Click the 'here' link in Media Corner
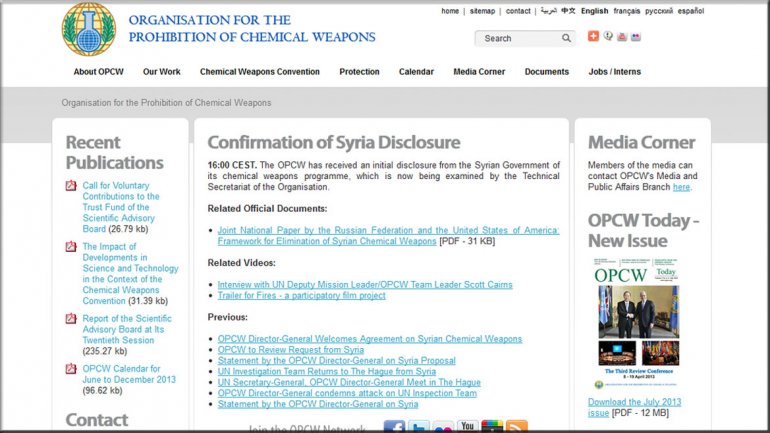 [x=681, y=187]
